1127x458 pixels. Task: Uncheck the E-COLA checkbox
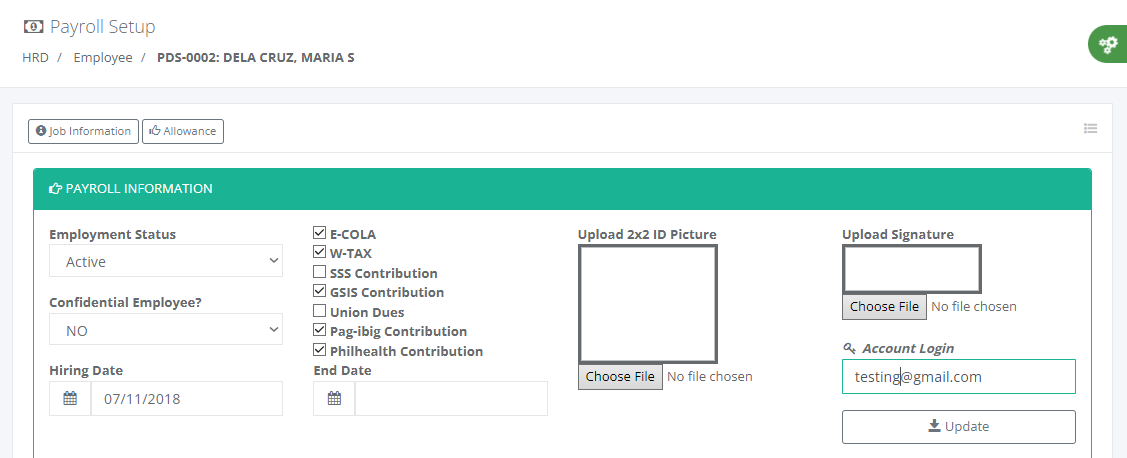coord(319,233)
